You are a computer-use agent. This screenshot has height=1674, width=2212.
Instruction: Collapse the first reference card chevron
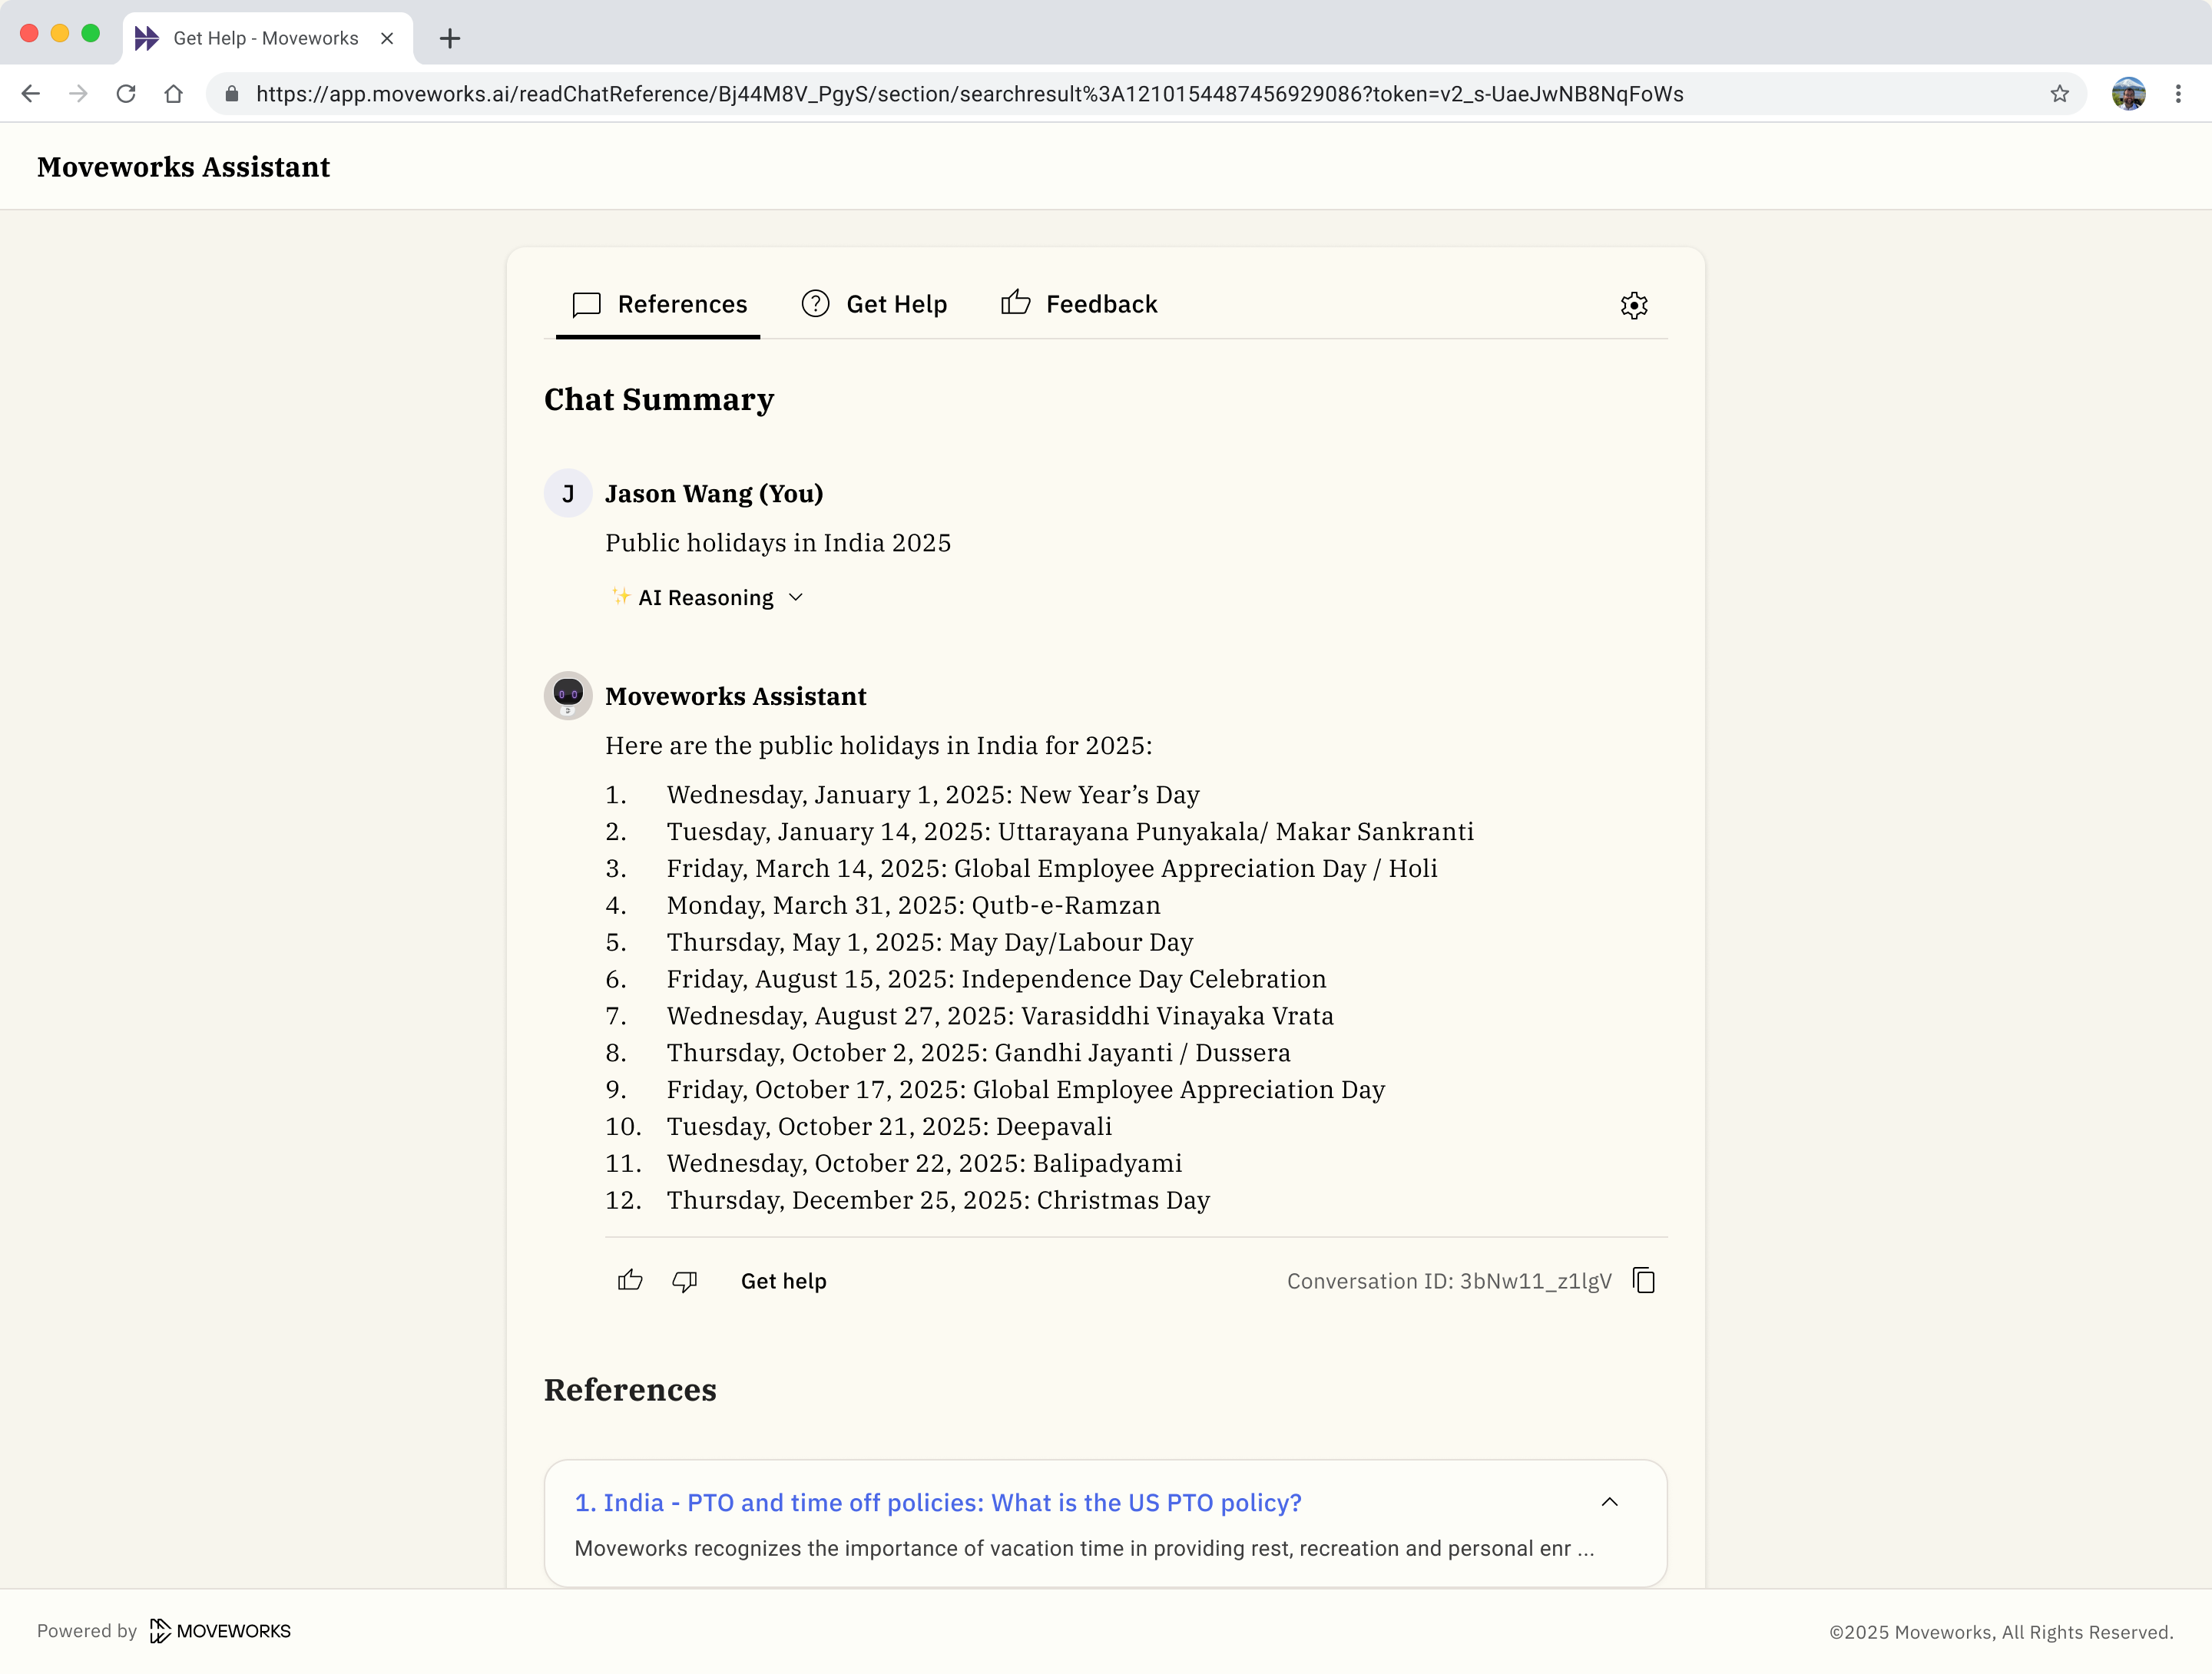coord(1609,1502)
